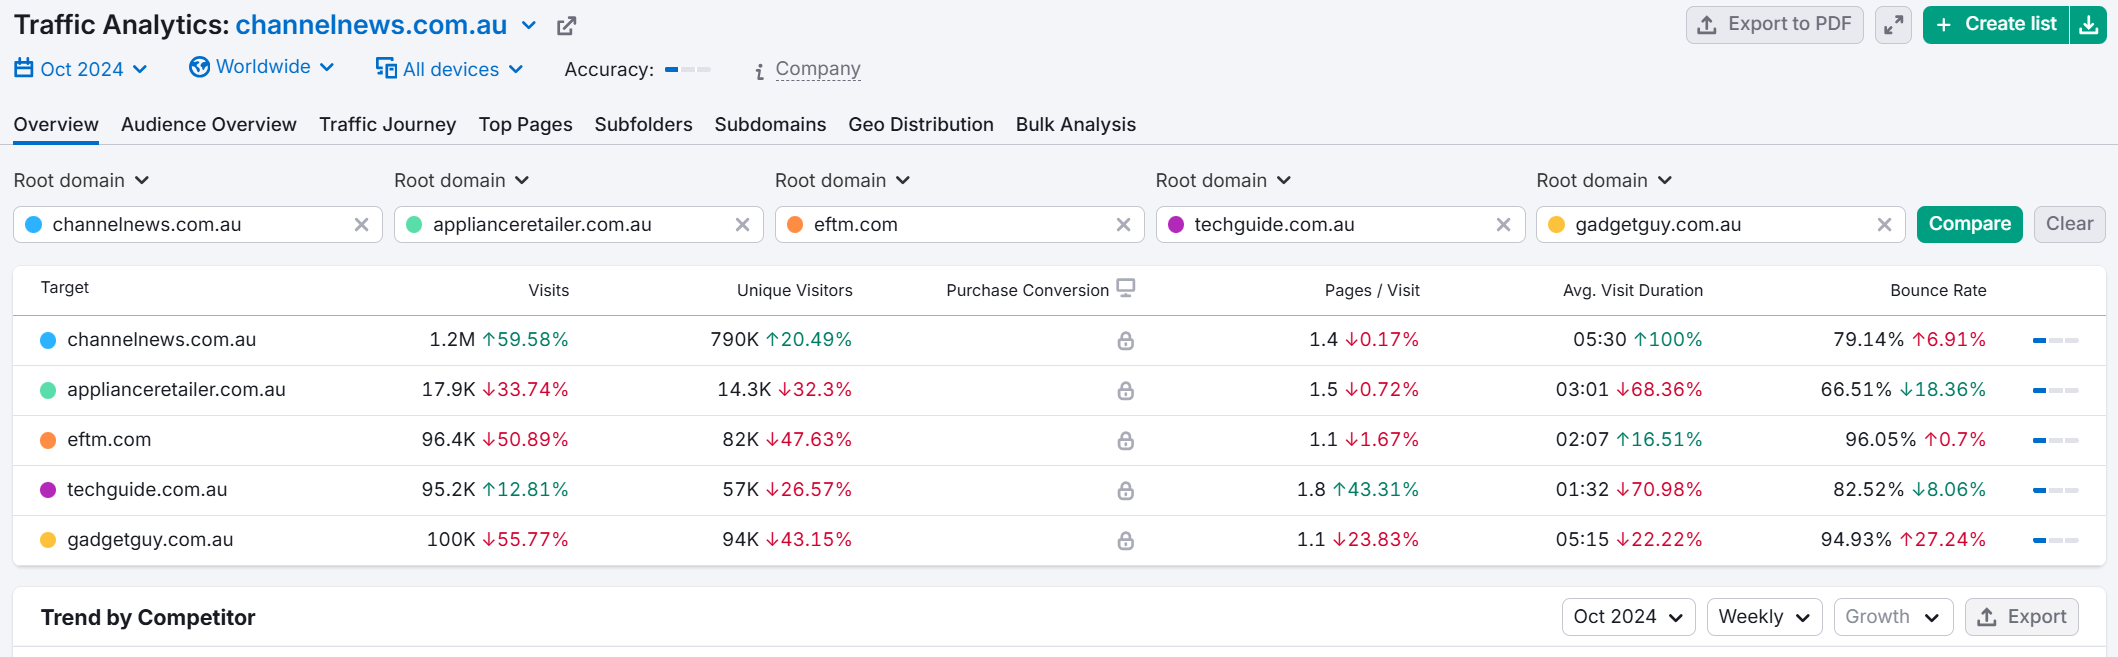The image size is (2118, 657).
Task: Open channelnews.com.au in external link icon
Action: 566,26
